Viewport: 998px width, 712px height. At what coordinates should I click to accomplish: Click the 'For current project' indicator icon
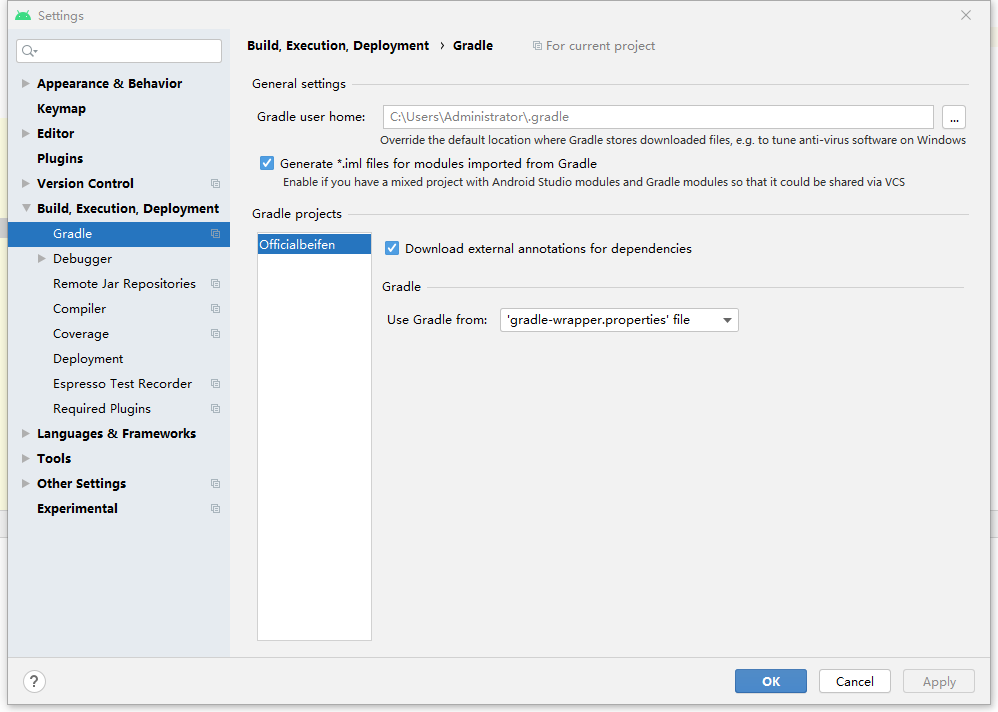538,45
